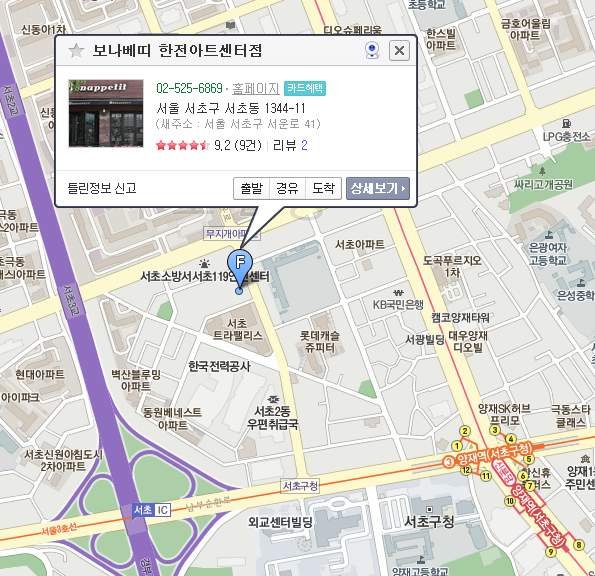Toggle the favorite star for 보나베띠
The width and height of the screenshot is (595, 576).
(76, 50)
